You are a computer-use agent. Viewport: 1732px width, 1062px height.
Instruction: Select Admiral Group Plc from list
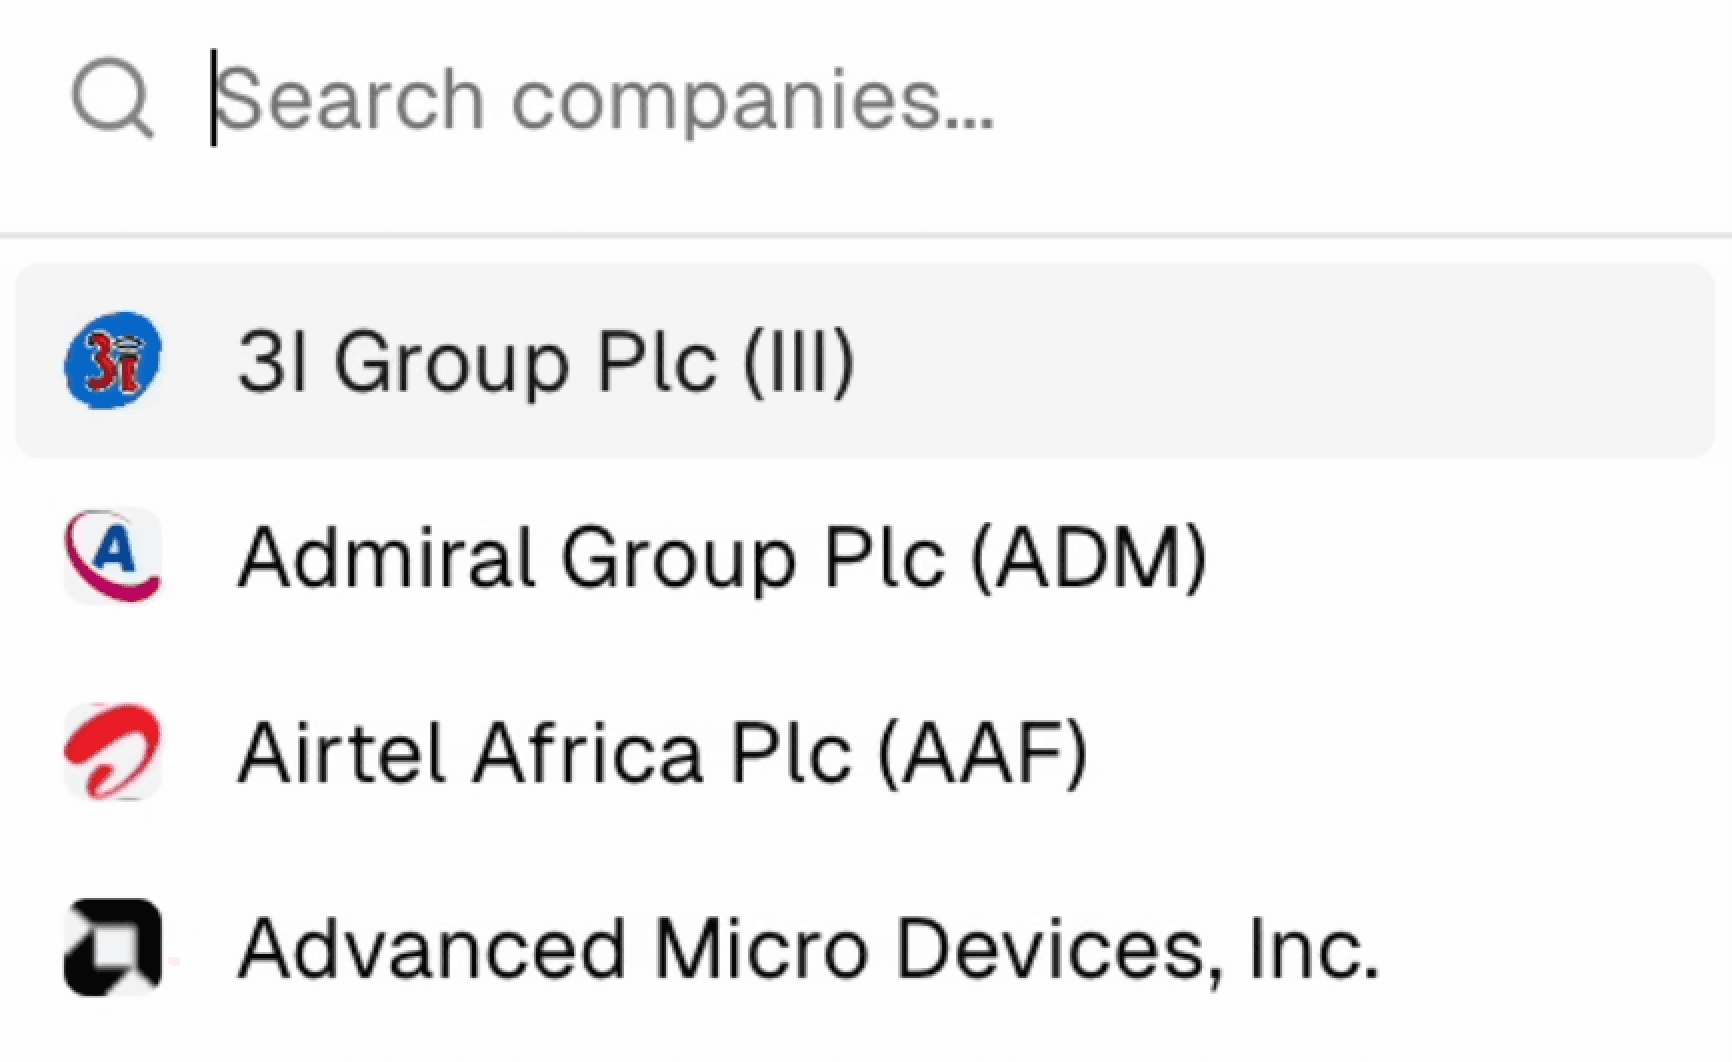(720, 557)
